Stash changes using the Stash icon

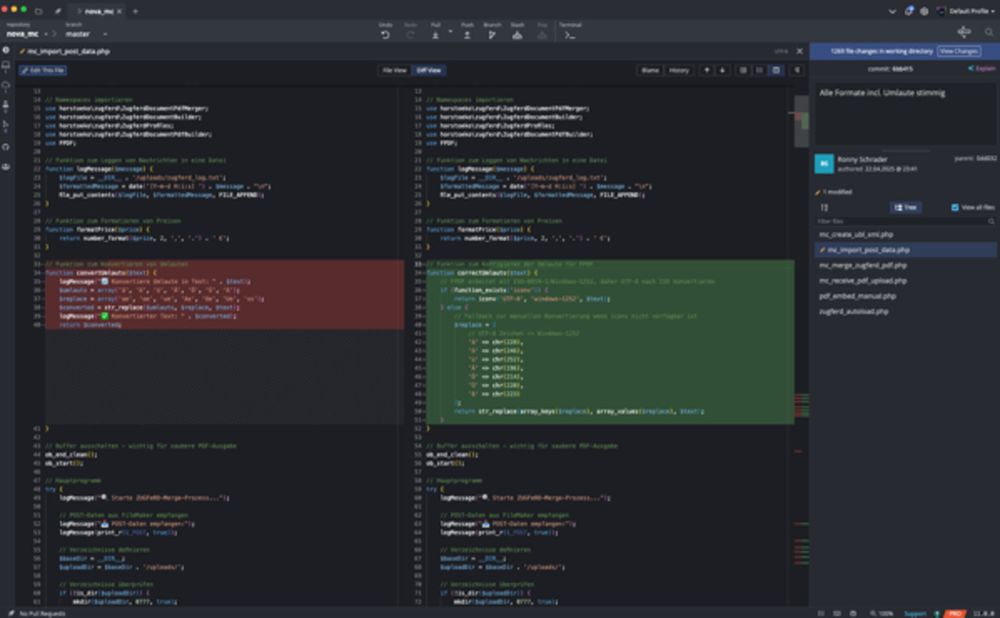point(517,34)
